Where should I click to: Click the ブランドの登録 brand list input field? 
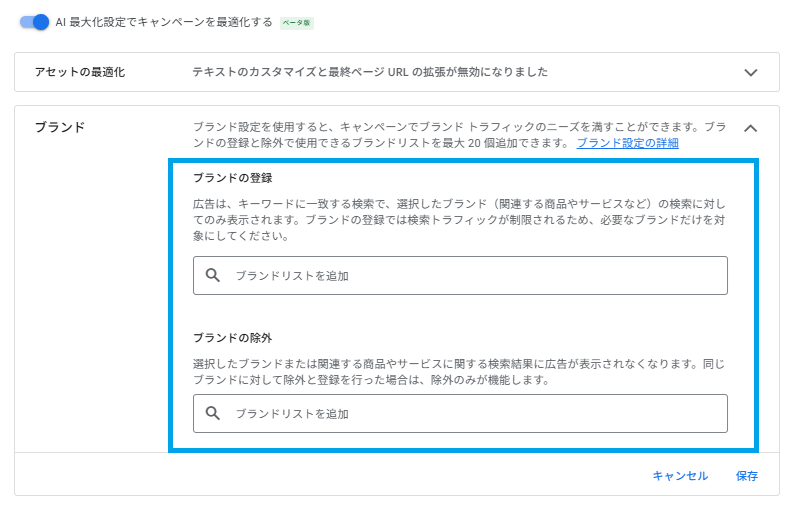pyautogui.click(x=460, y=276)
